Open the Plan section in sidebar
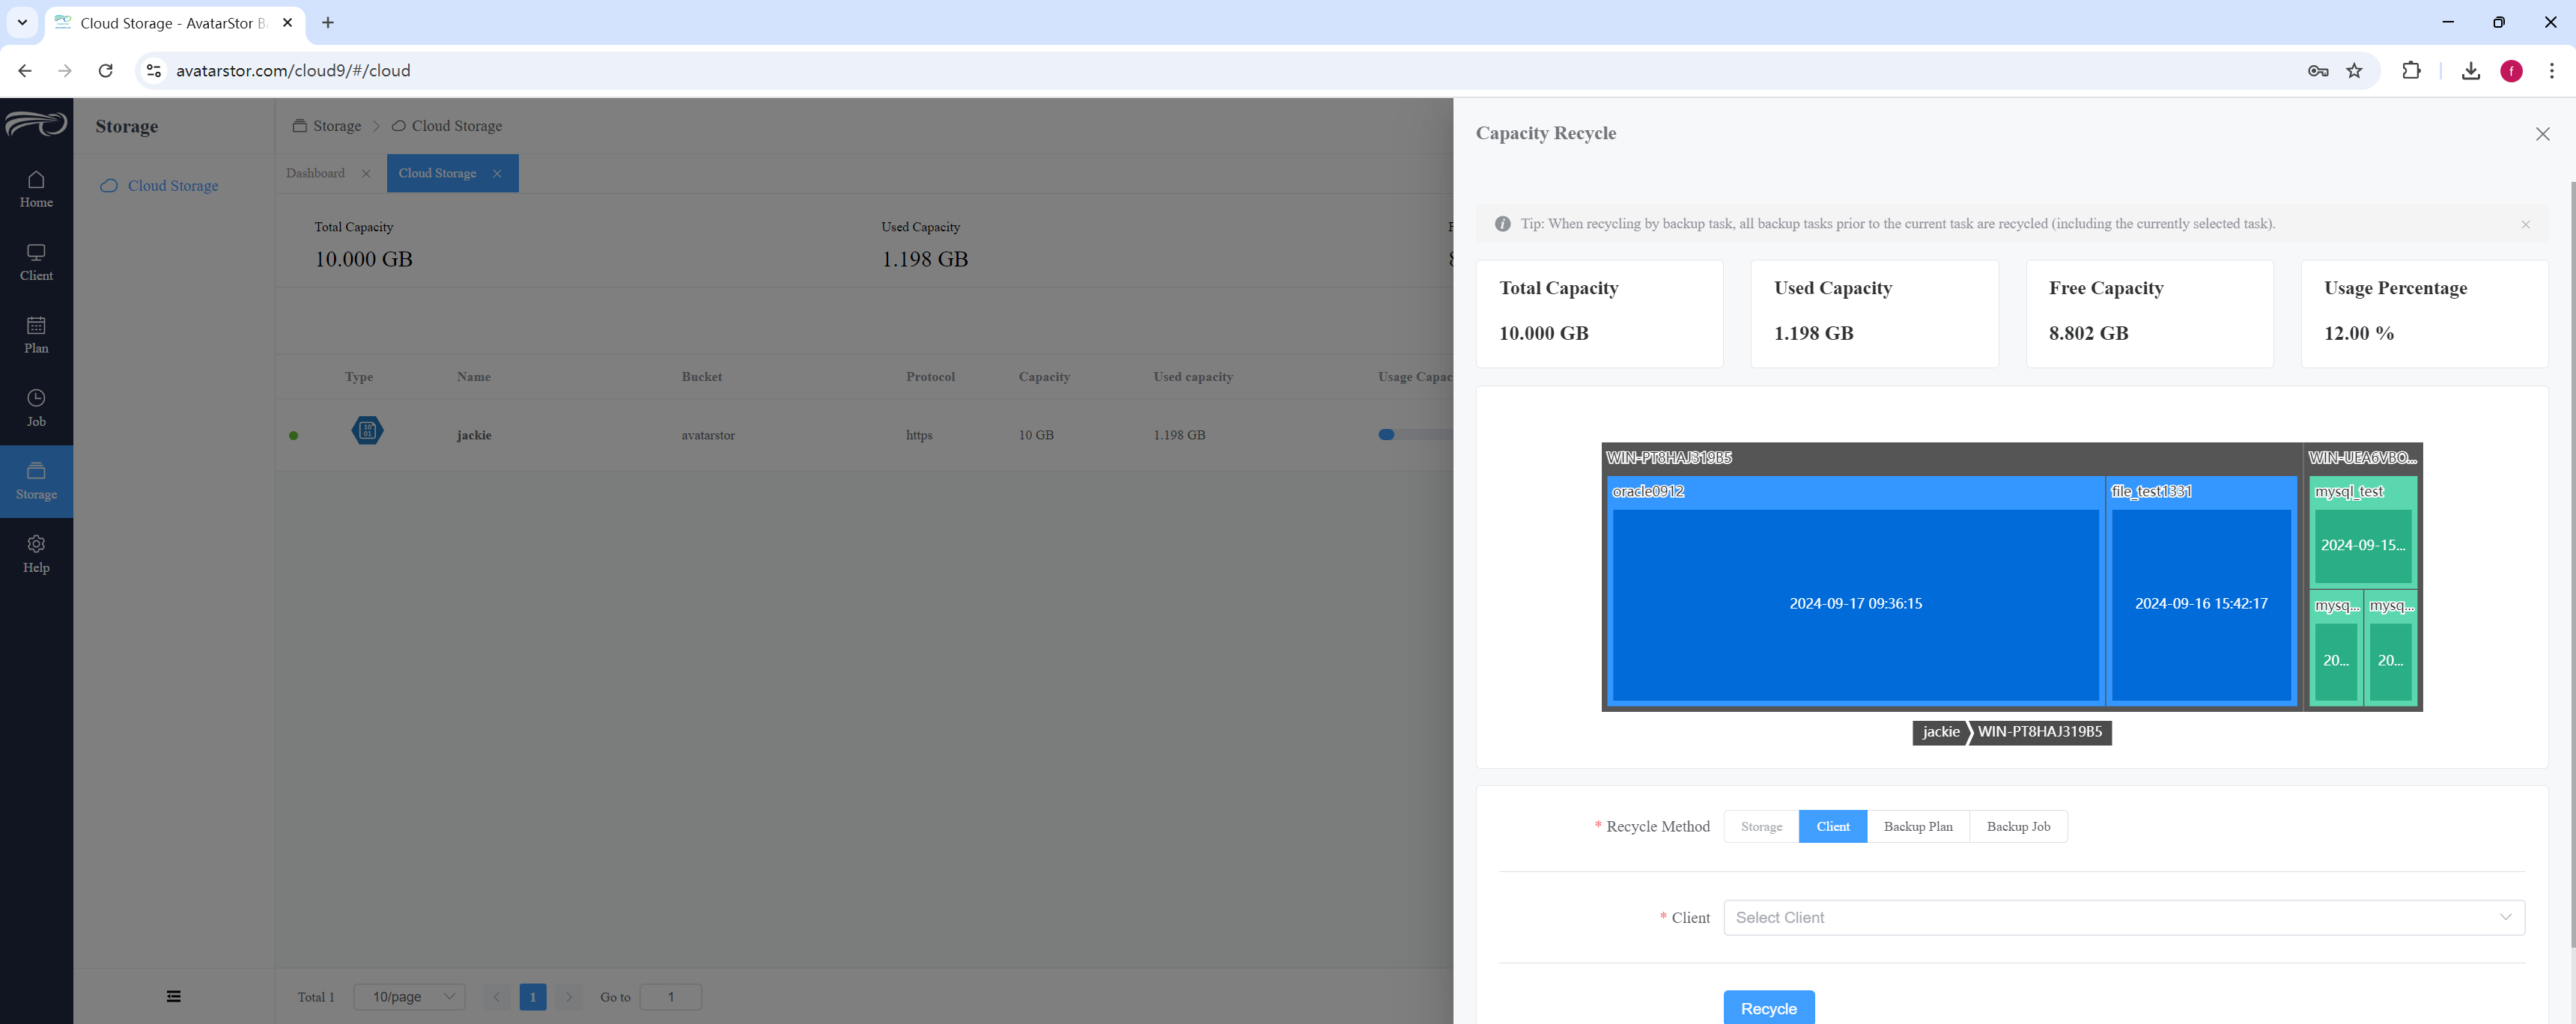Image resolution: width=2576 pixels, height=1024 pixels. point(36,335)
